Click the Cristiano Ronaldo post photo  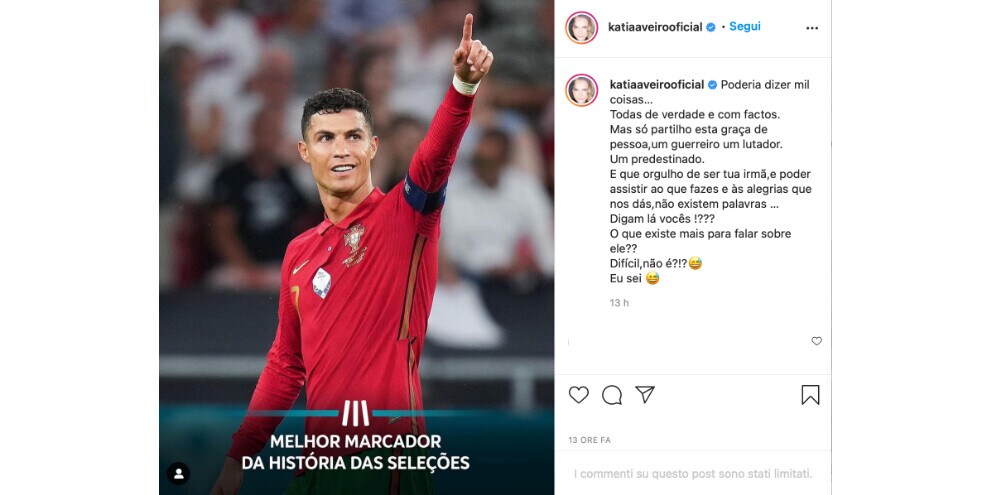pos(357,248)
